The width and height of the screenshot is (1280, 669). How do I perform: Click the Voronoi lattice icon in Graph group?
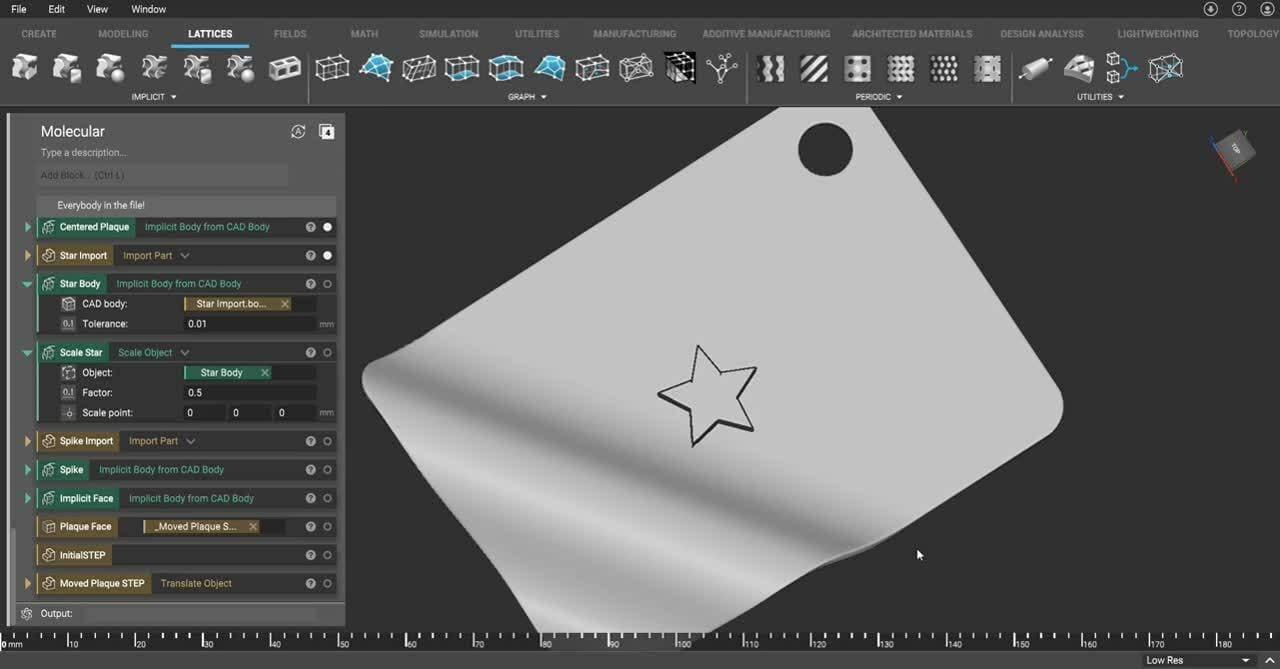pos(549,68)
